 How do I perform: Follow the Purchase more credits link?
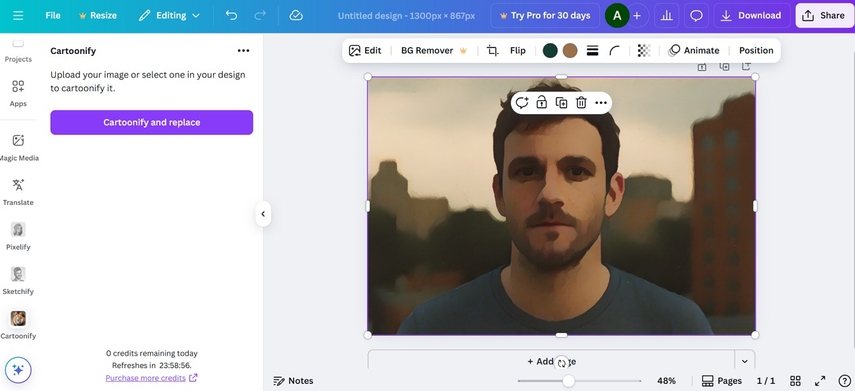click(x=151, y=378)
